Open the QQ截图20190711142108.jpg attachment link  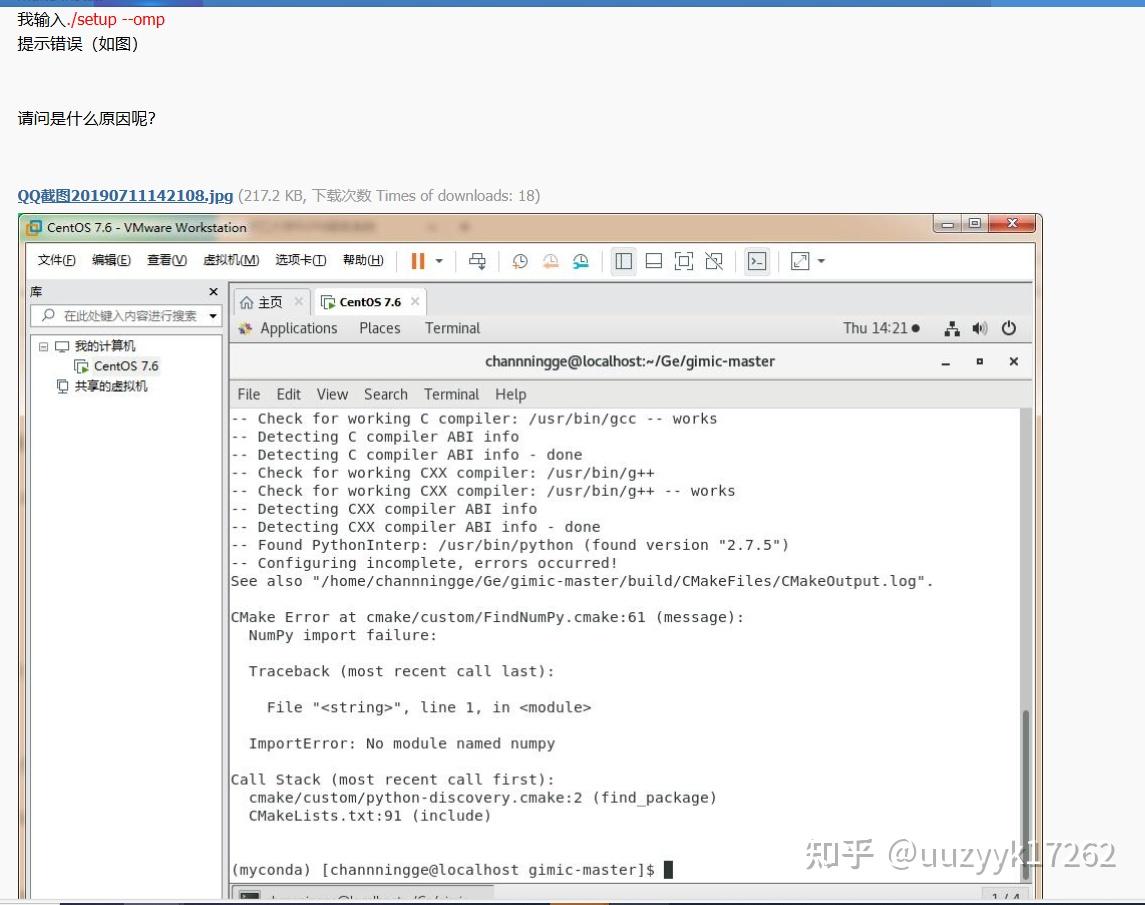pyautogui.click(x=126, y=196)
